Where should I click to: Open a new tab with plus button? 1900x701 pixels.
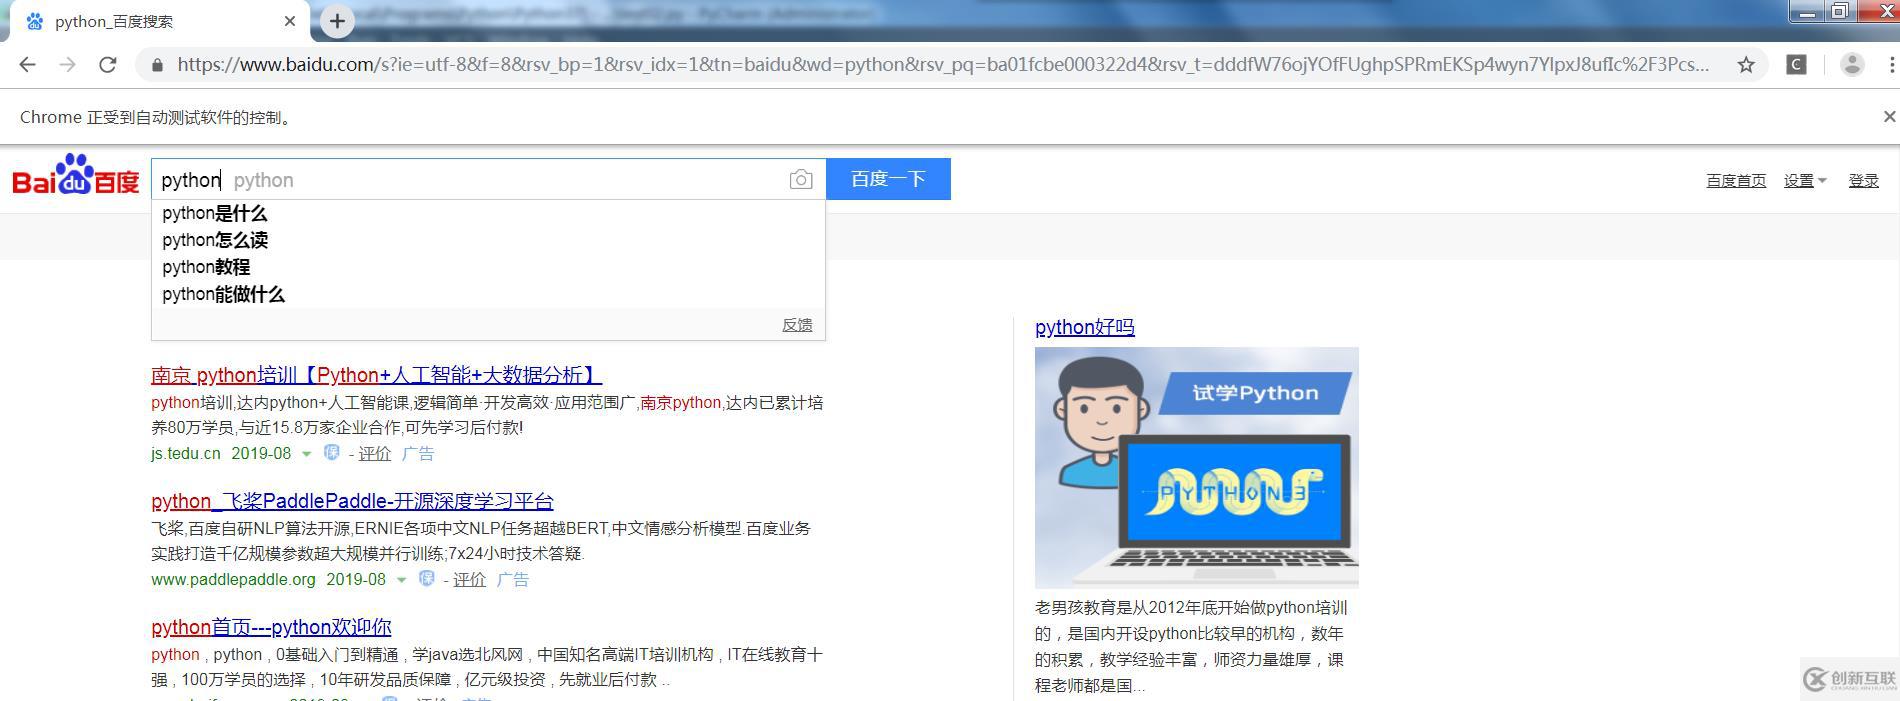pyautogui.click(x=337, y=21)
